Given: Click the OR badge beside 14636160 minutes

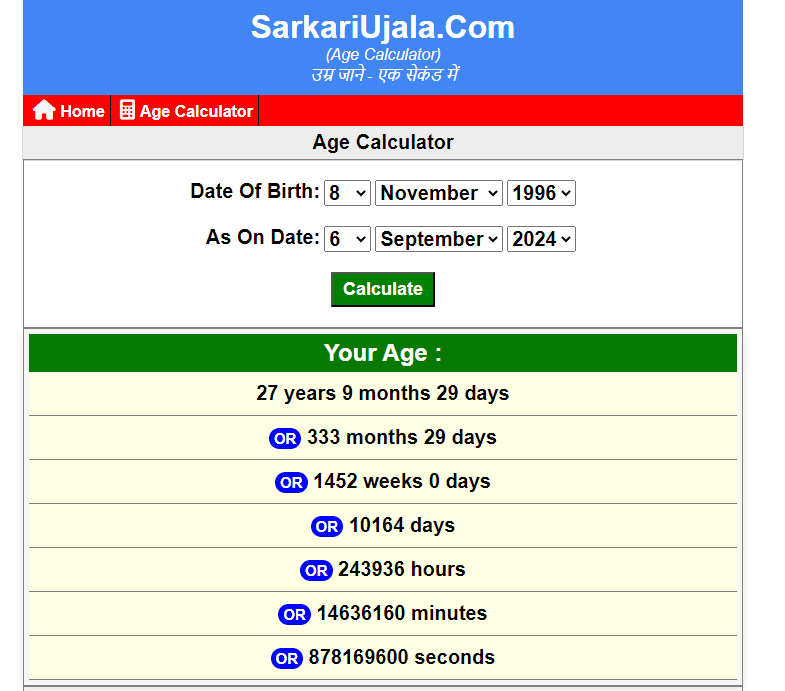Looking at the screenshot, I should pyautogui.click(x=294, y=615).
